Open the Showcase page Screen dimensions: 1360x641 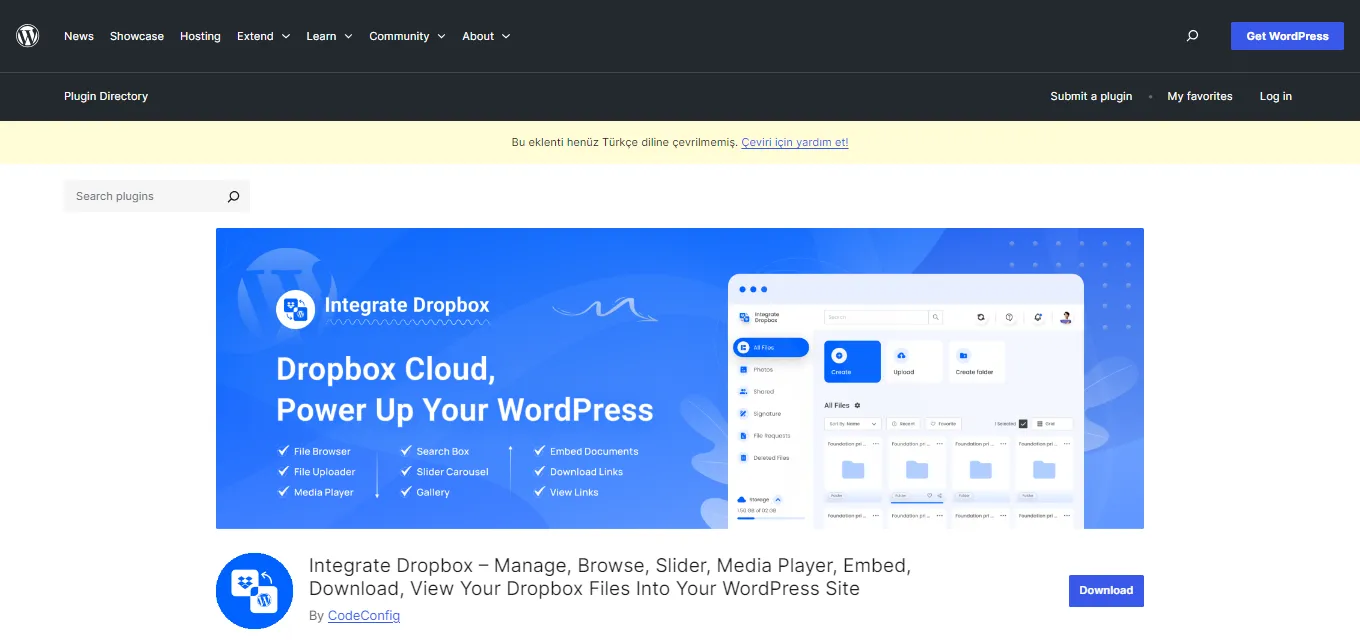pyautogui.click(x=137, y=36)
